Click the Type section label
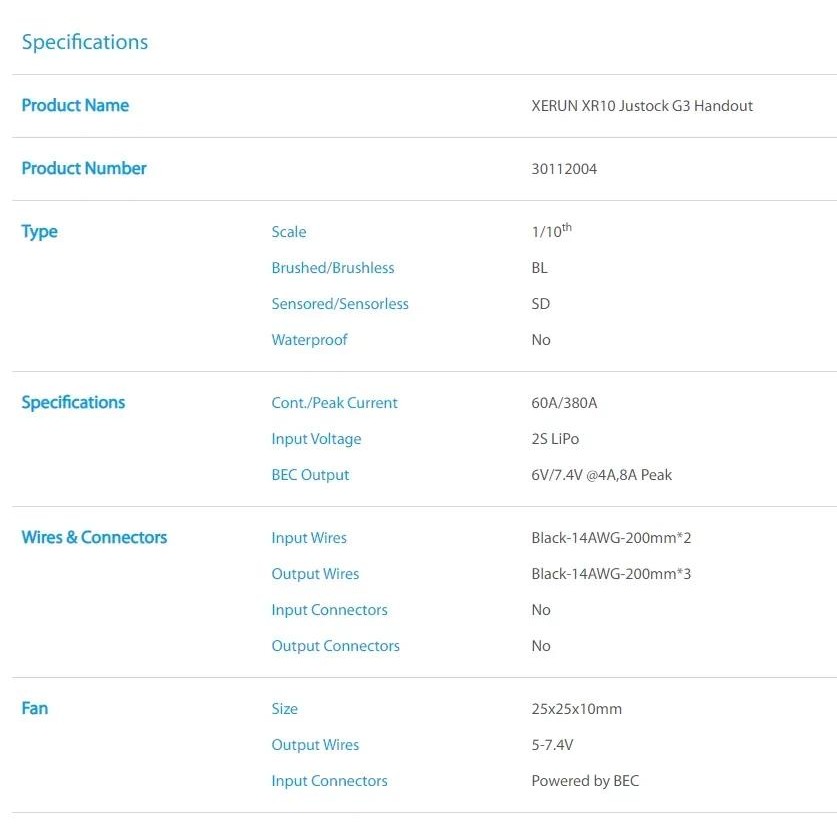 pyautogui.click(x=40, y=231)
